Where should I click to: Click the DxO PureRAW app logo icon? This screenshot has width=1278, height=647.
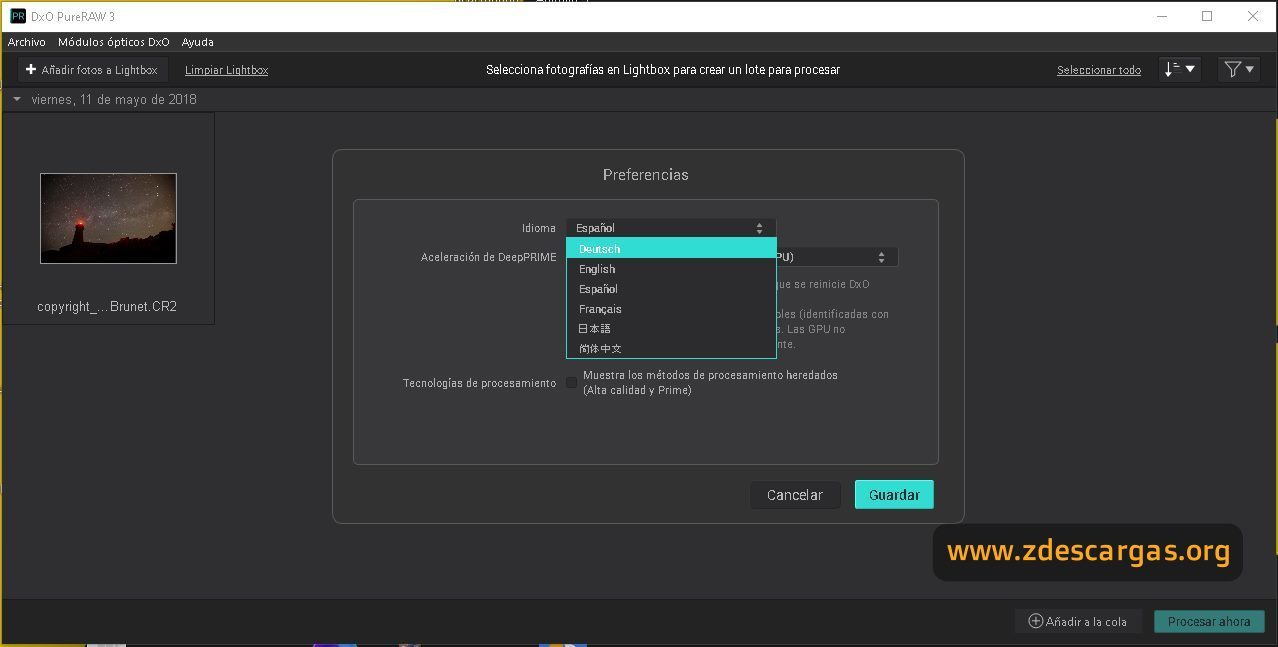click(x=18, y=16)
